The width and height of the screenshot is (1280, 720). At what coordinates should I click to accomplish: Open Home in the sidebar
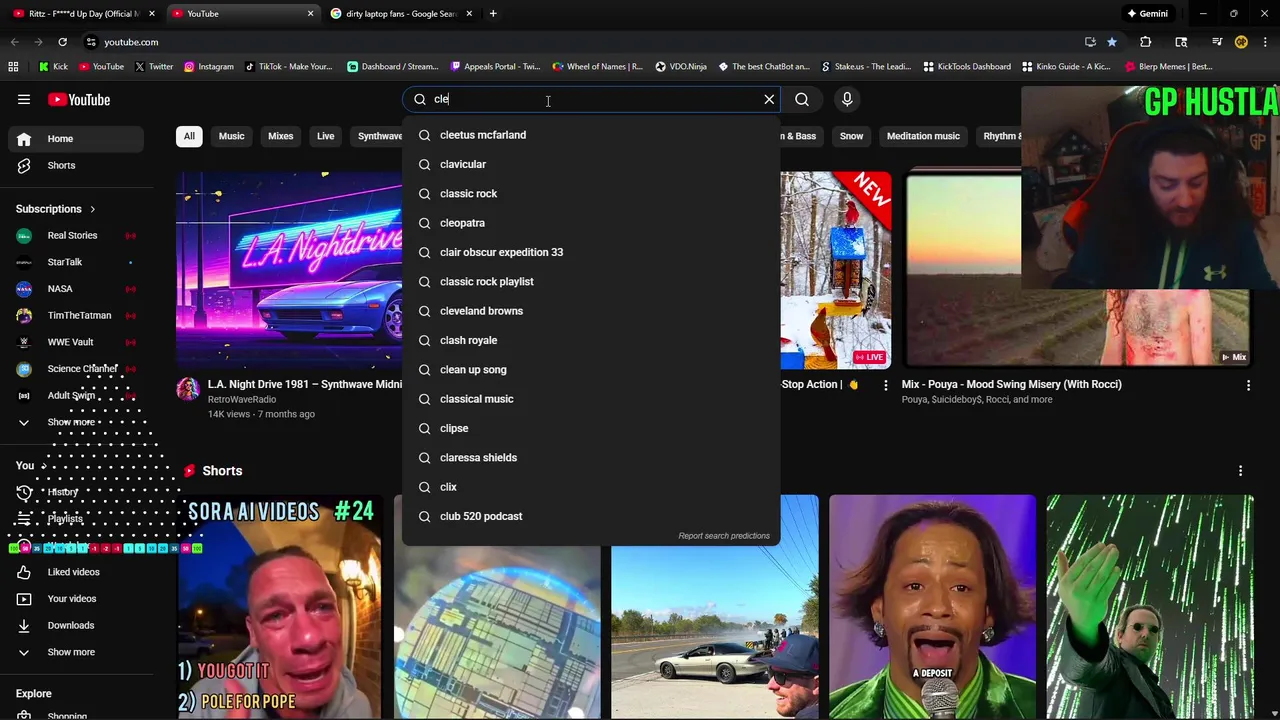pyautogui.click(x=76, y=139)
